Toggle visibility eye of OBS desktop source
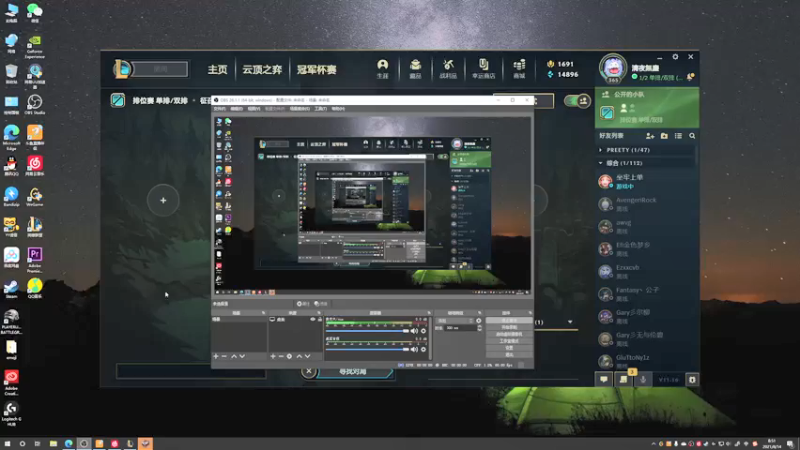The height and width of the screenshot is (450, 800). pos(313,319)
